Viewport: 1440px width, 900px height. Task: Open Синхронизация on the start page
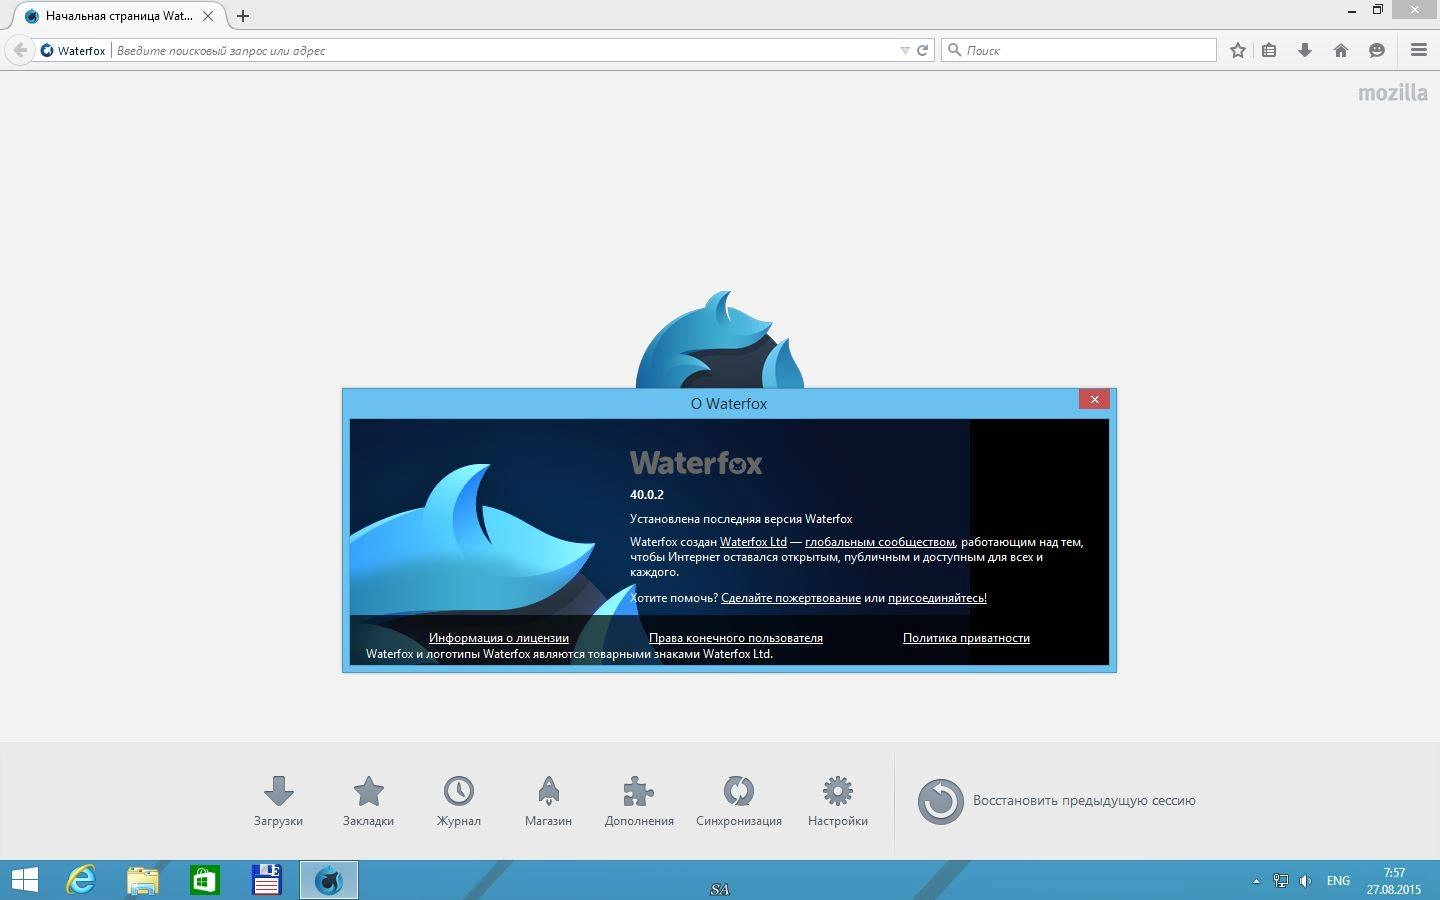(x=739, y=801)
